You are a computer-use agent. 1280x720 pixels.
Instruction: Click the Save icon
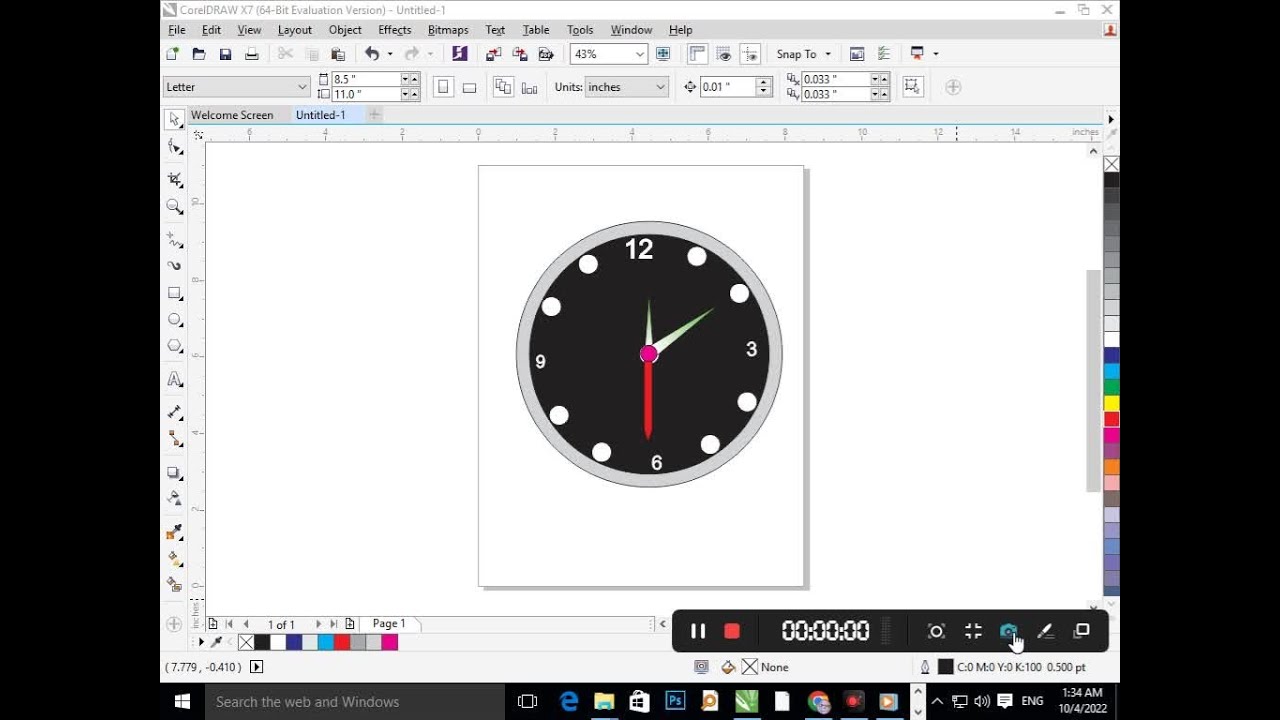(x=225, y=54)
